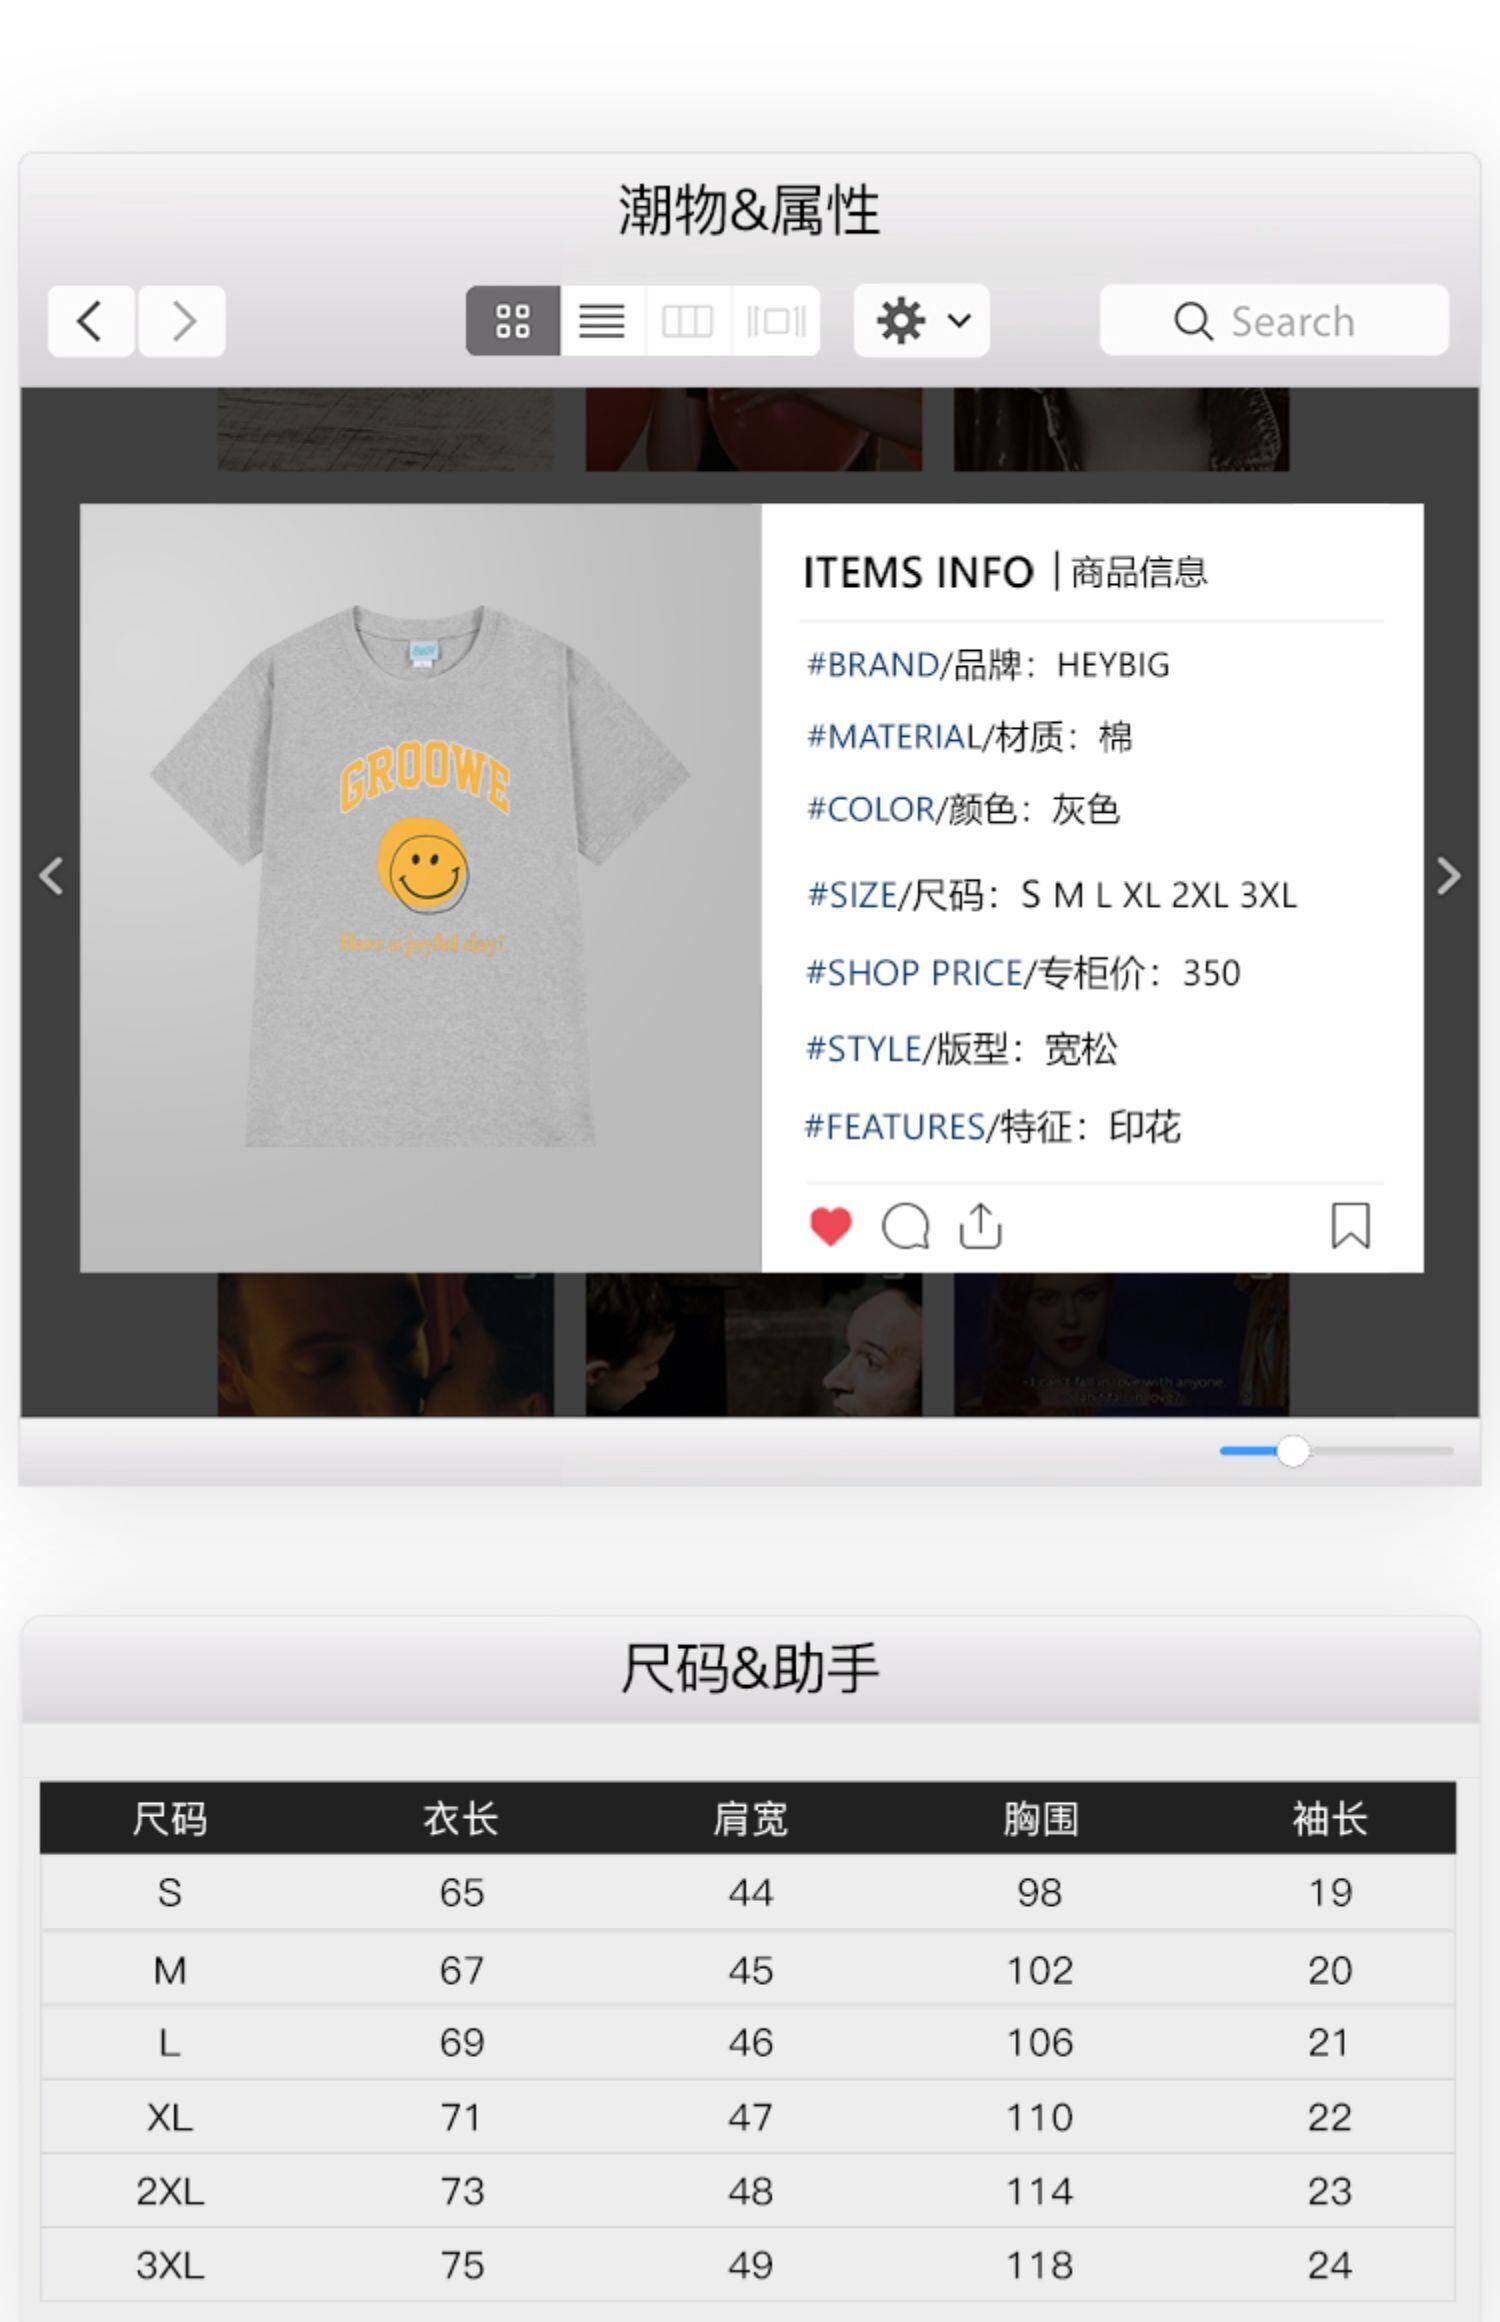The height and width of the screenshot is (2322, 1500).
Task: Select the 尺码 column header
Action: (170, 1819)
